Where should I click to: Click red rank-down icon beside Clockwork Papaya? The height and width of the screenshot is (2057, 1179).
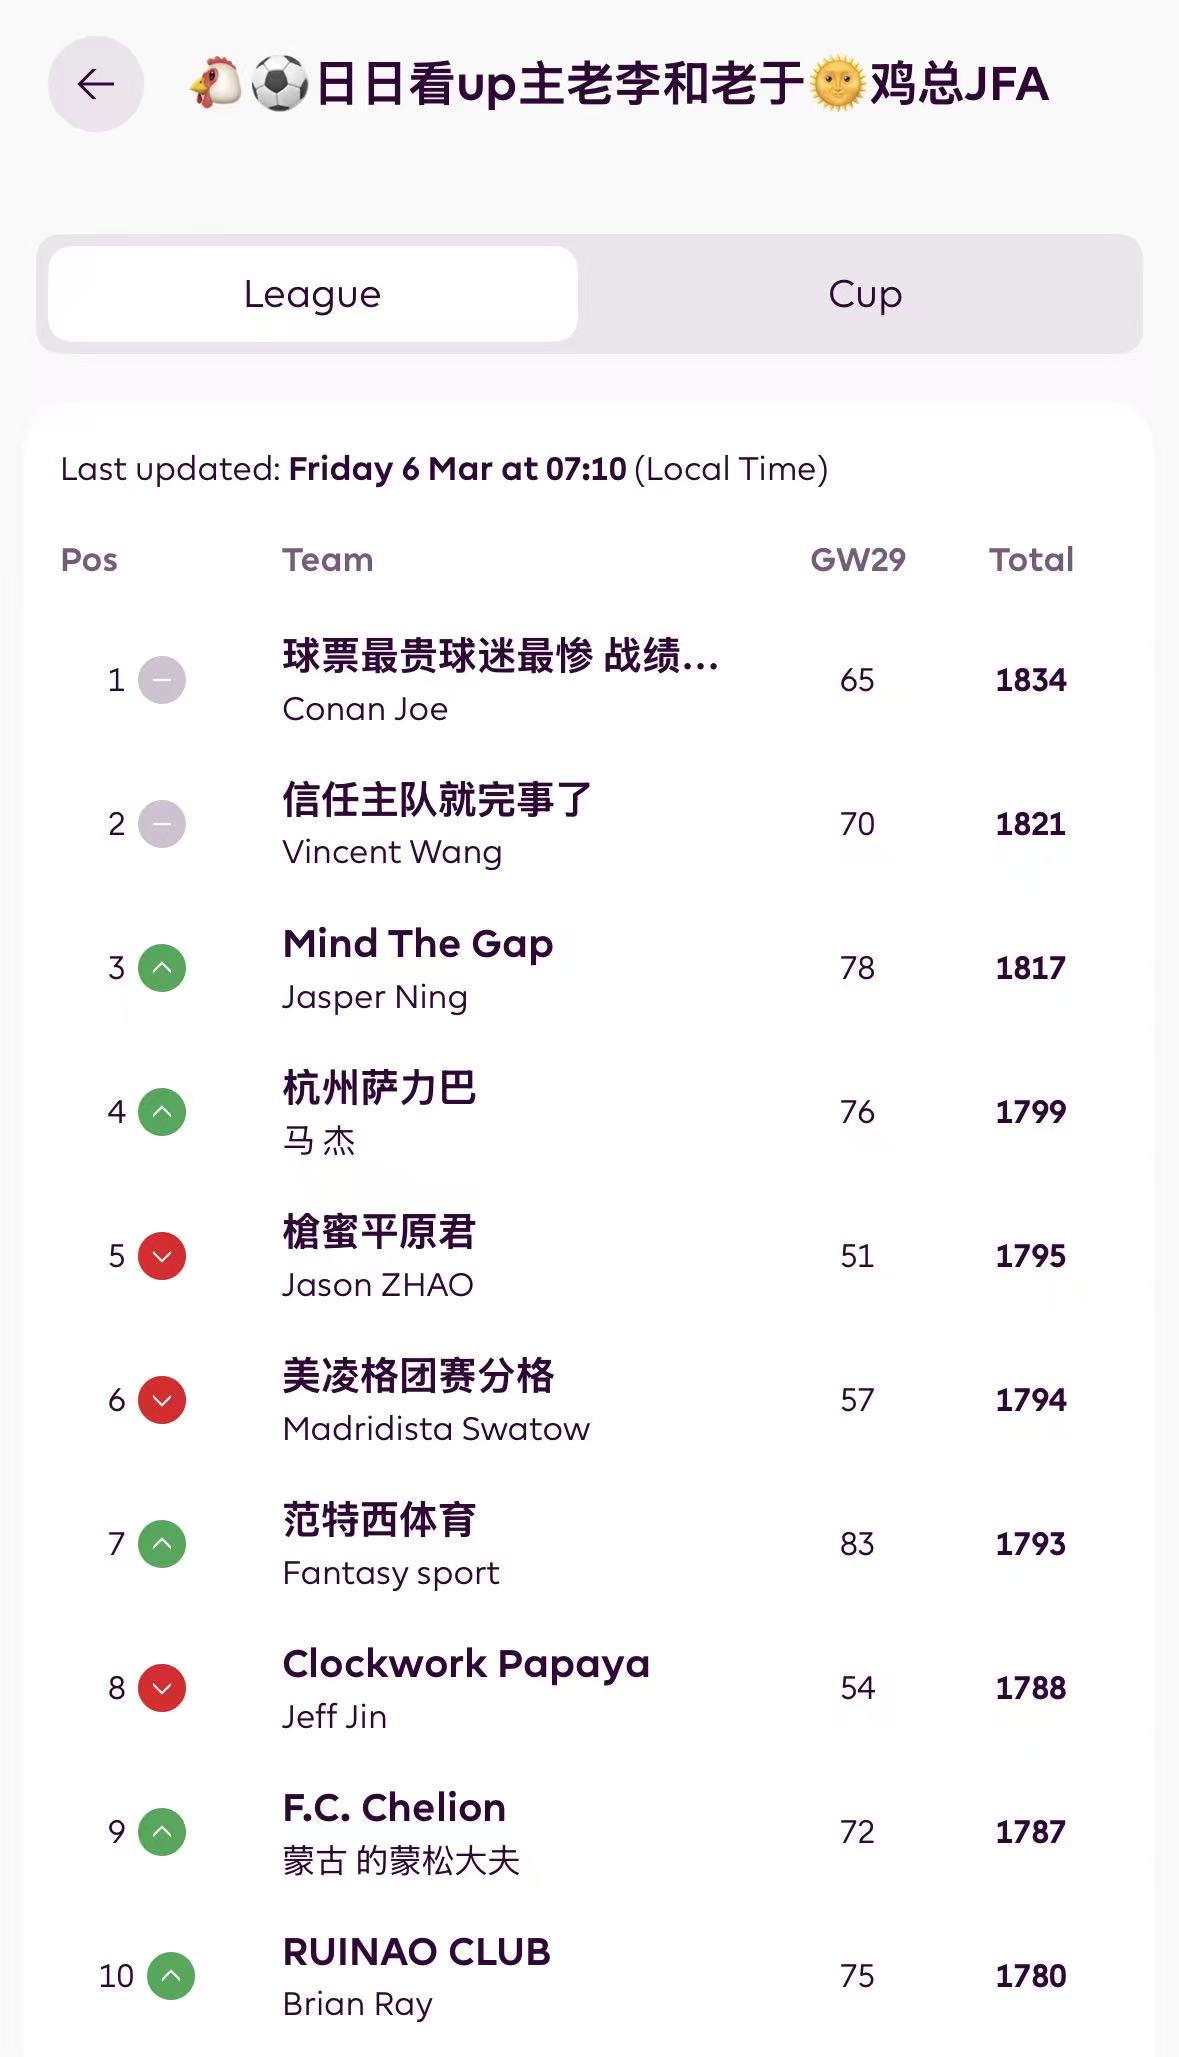point(162,1688)
